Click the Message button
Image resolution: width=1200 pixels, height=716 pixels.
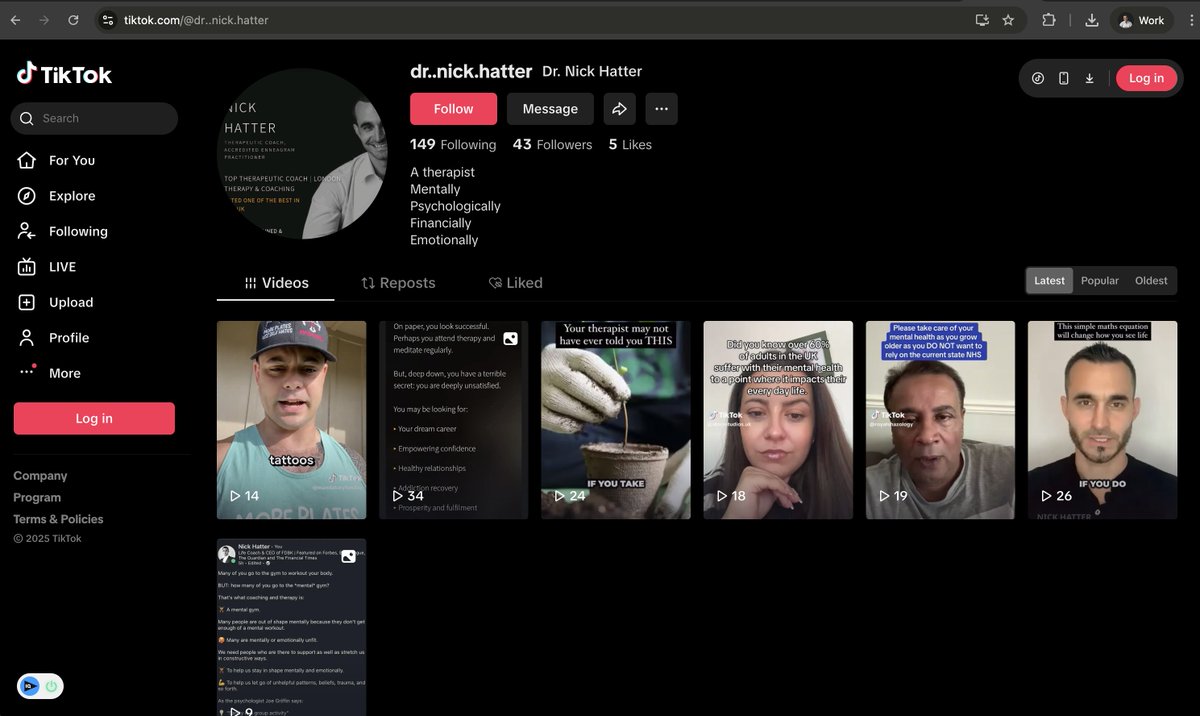(x=550, y=109)
